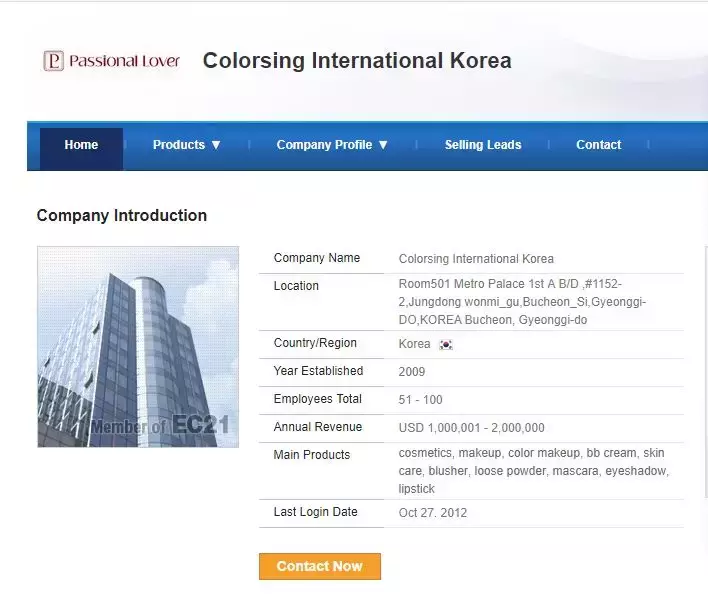Click the Last Login Date label
The image size is (708, 602).
pyautogui.click(x=315, y=512)
